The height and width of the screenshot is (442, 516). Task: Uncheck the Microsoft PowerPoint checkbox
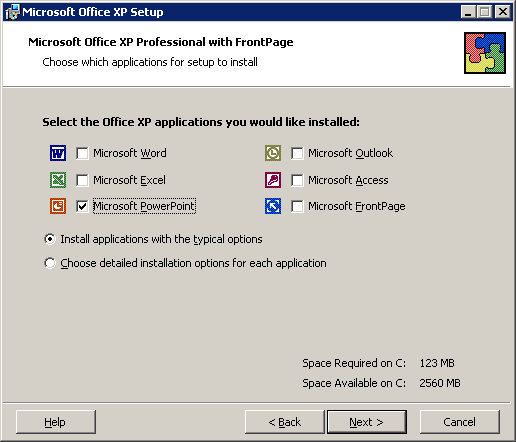(82, 206)
